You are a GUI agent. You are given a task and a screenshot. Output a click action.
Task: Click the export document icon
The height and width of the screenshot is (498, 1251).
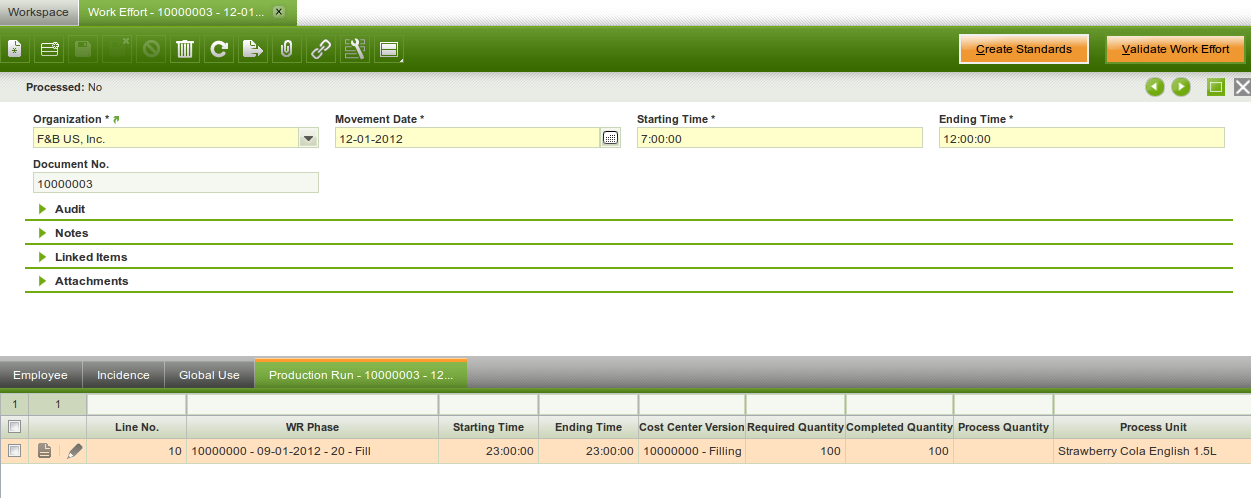point(253,49)
